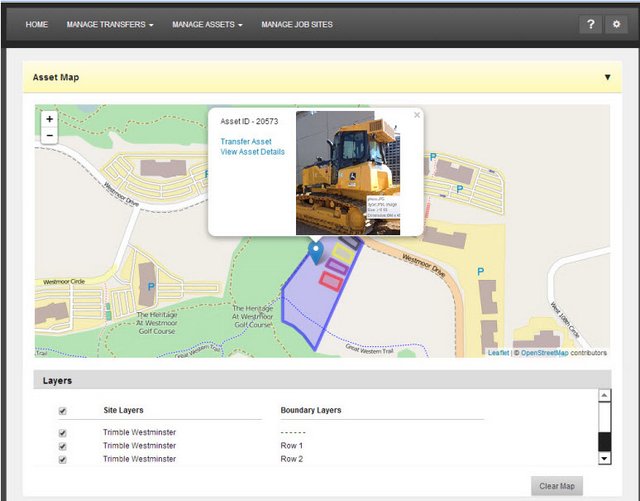Click the Site Layers column header
The image size is (640, 501).
click(123, 410)
